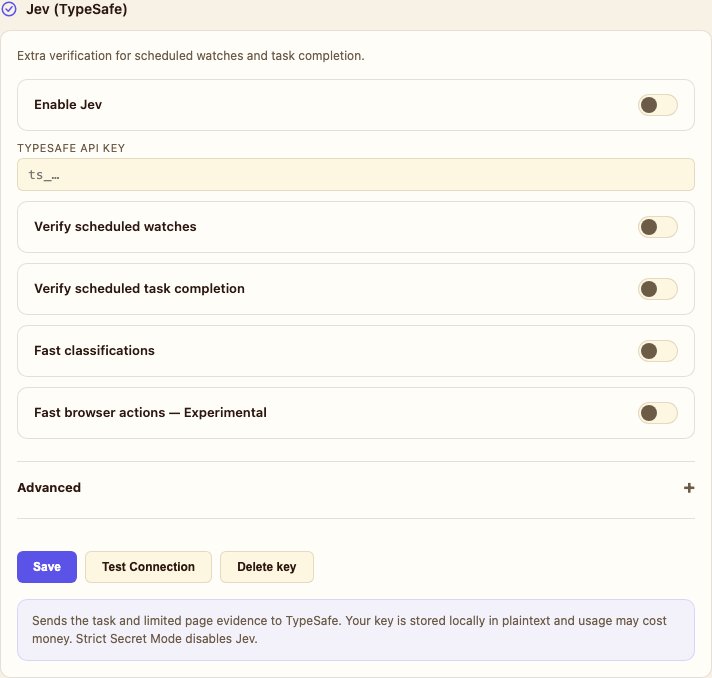Screen dimensions: 712x678
Task: Select the Jev (TypeSafe) section title
Action: pos(77,9)
